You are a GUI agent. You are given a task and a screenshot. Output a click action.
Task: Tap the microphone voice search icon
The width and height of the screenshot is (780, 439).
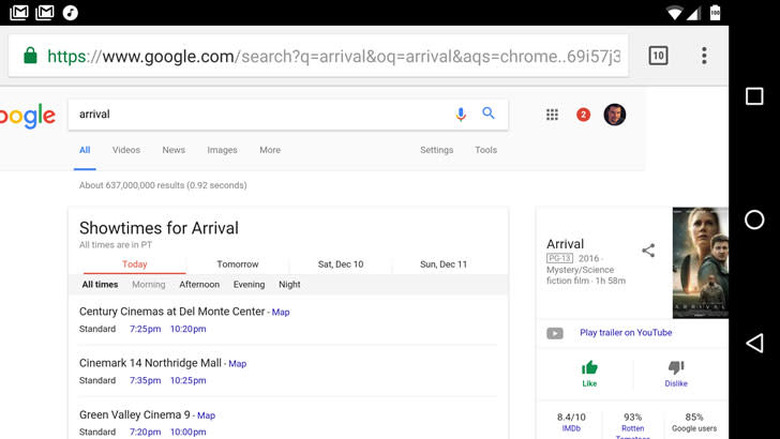[x=461, y=114]
